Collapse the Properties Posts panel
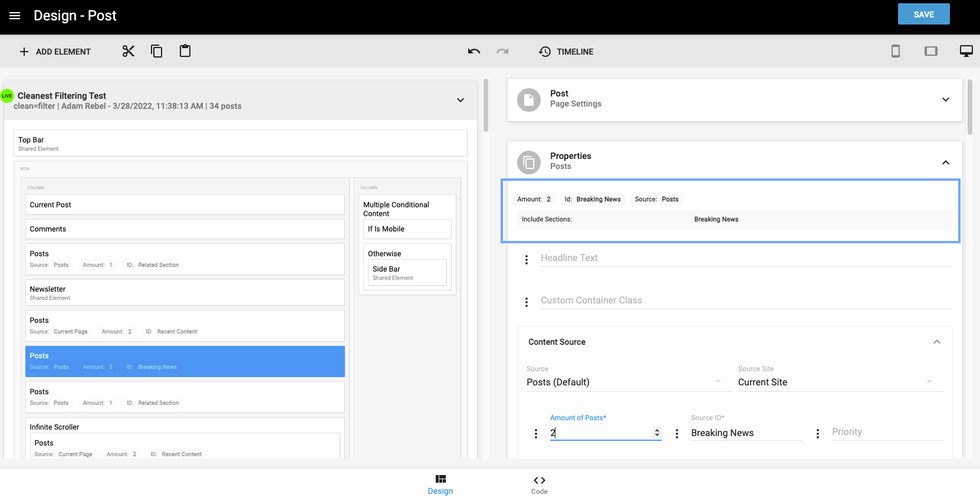Viewport: 980px width, 496px height. [945, 162]
